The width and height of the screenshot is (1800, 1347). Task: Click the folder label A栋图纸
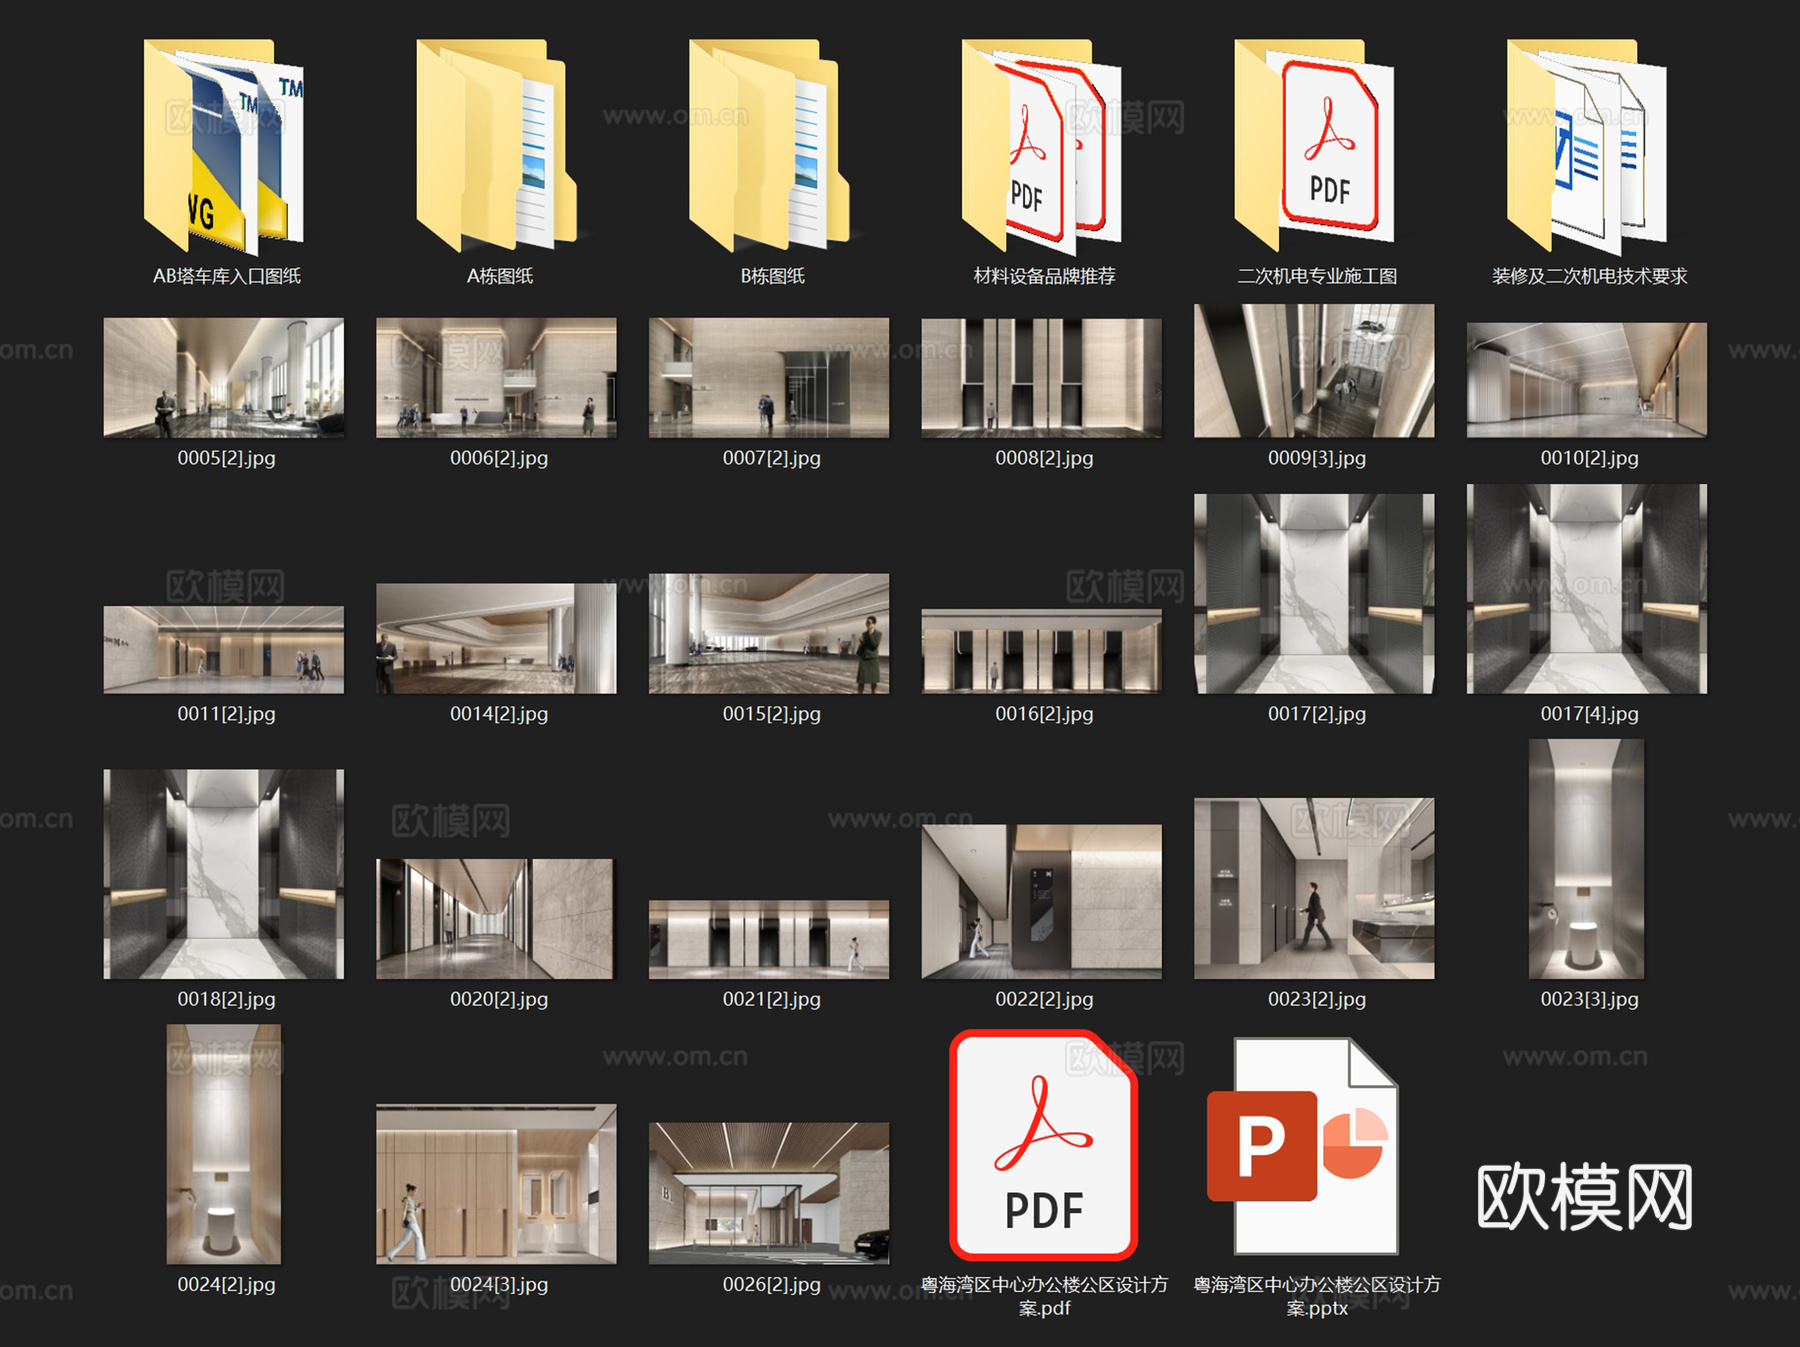[x=500, y=276]
